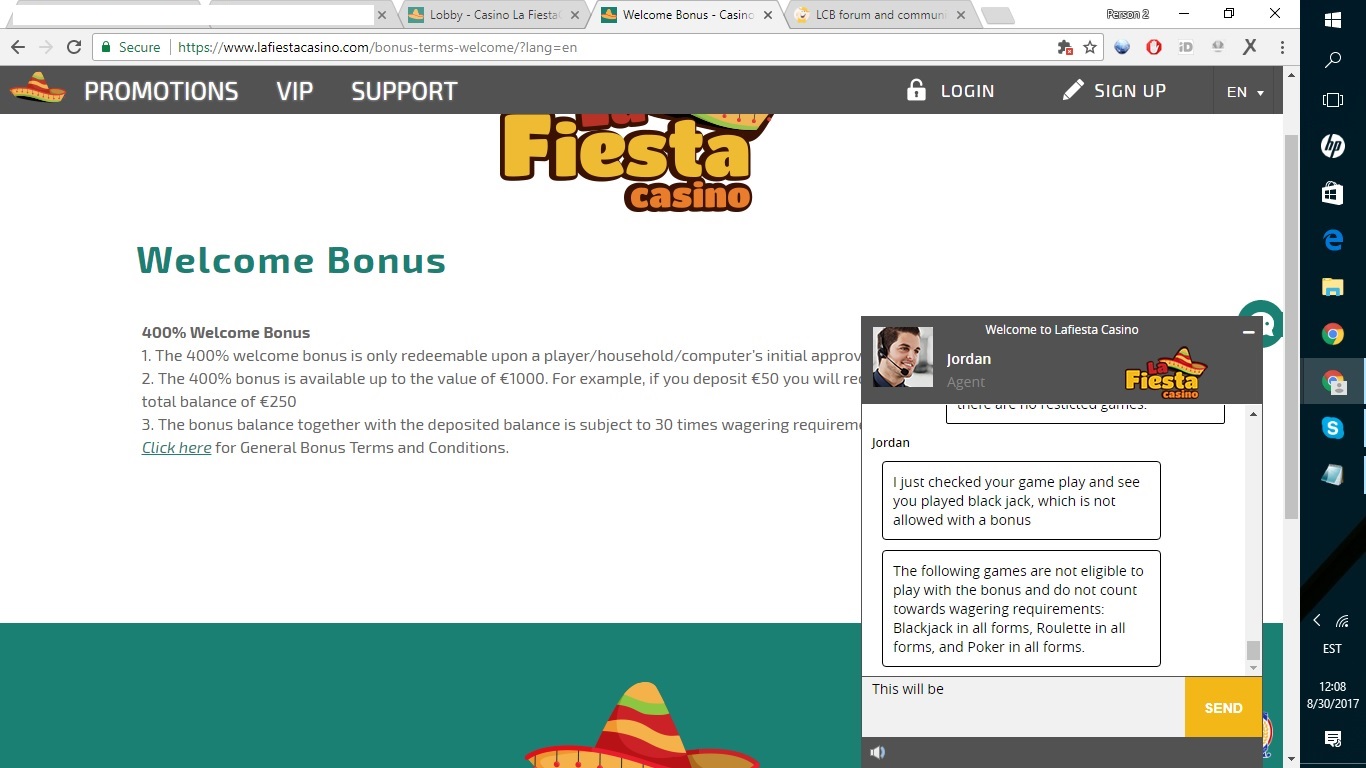This screenshot has width=1366, height=768.
Task: Bookmark this page with star icon
Action: pyautogui.click(x=1090, y=47)
